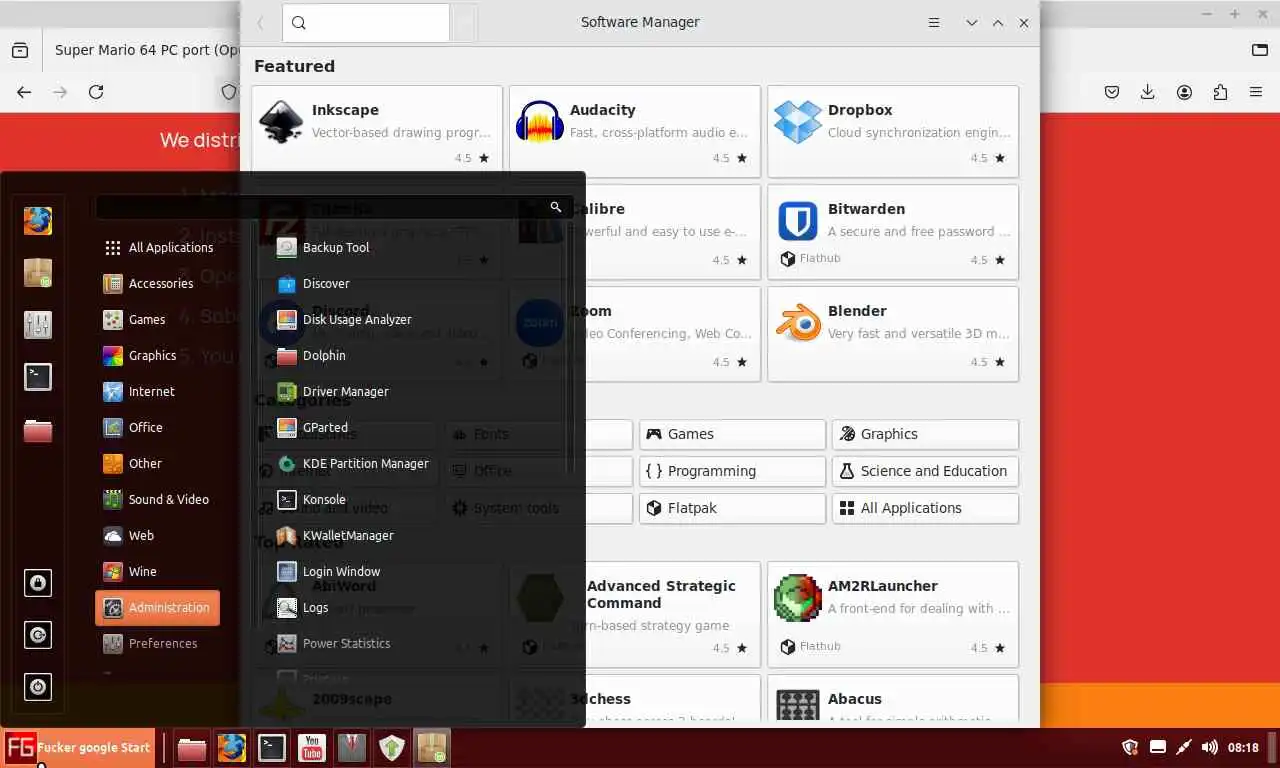Open AM2RLauncher in Top Rated
This screenshot has height=768, width=1280.
coord(893,614)
